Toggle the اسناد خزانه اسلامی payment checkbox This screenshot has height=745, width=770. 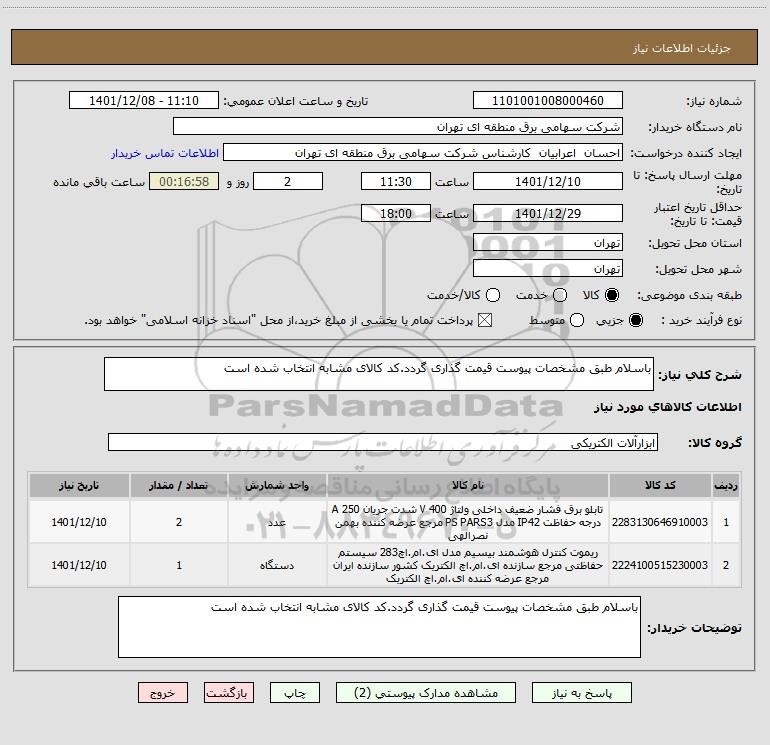485,321
